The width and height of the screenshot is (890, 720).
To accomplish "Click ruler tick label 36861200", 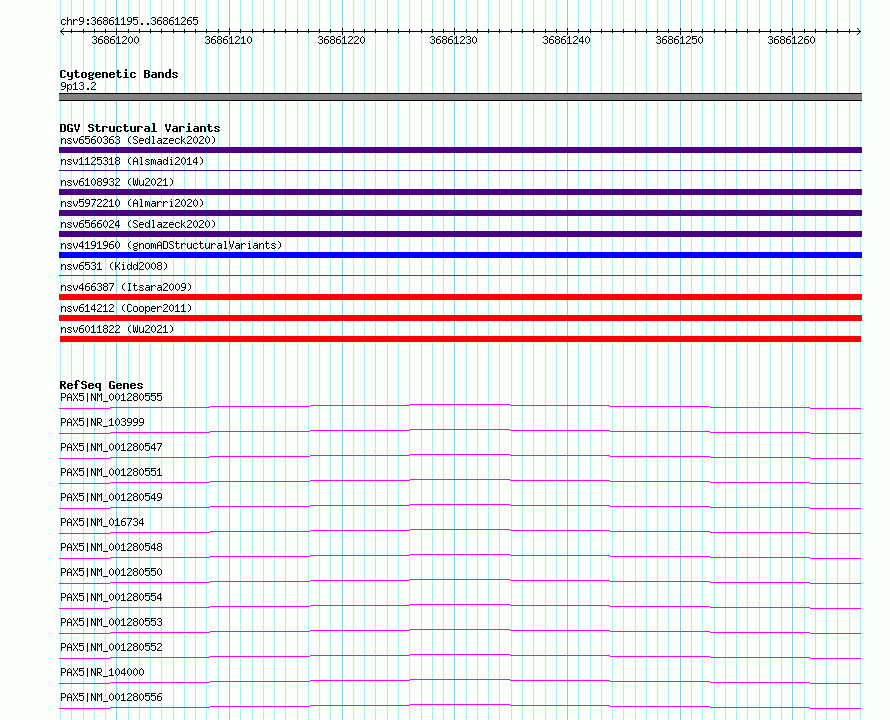I will tap(115, 40).
